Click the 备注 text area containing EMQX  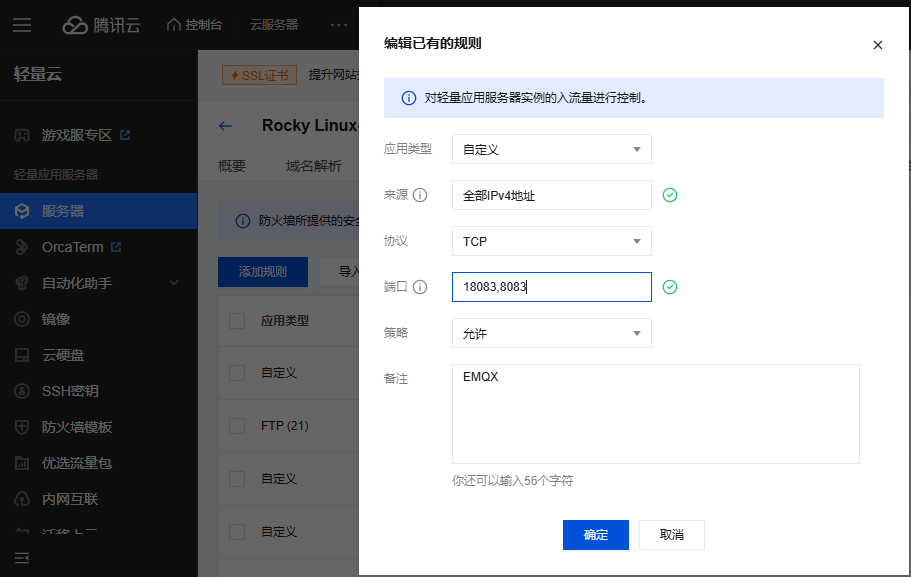point(655,414)
